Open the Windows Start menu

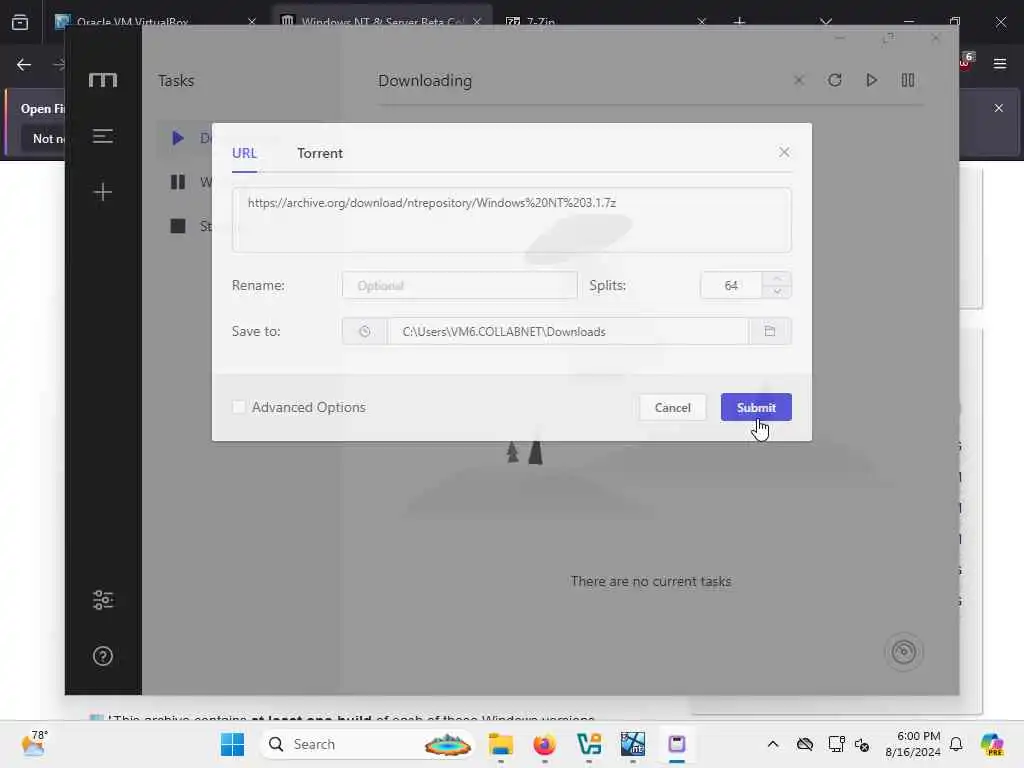pyautogui.click(x=232, y=744)
